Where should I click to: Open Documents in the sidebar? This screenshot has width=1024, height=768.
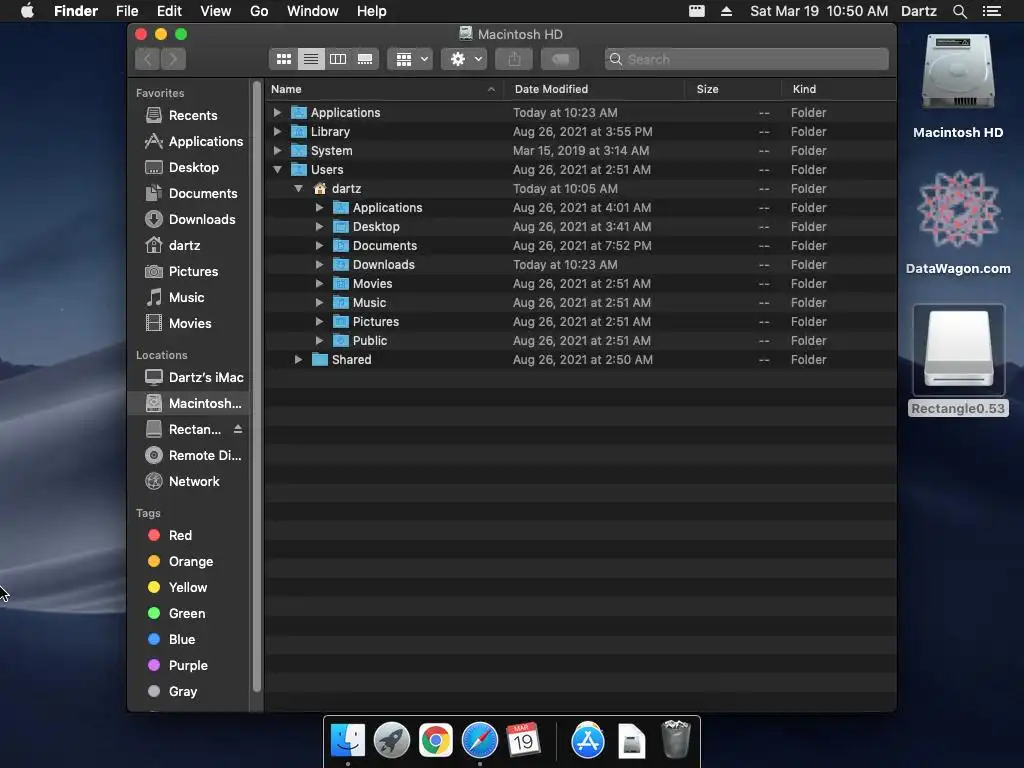point(189,194)
